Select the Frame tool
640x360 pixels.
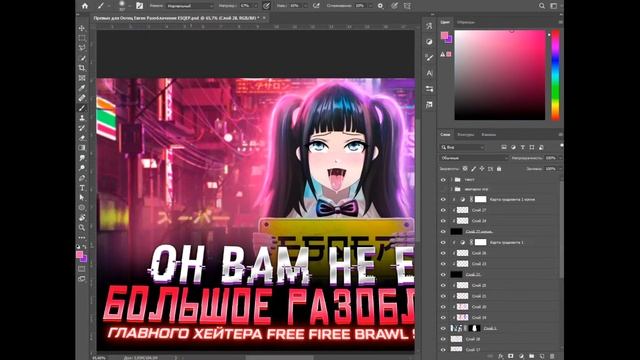[82, 78]
